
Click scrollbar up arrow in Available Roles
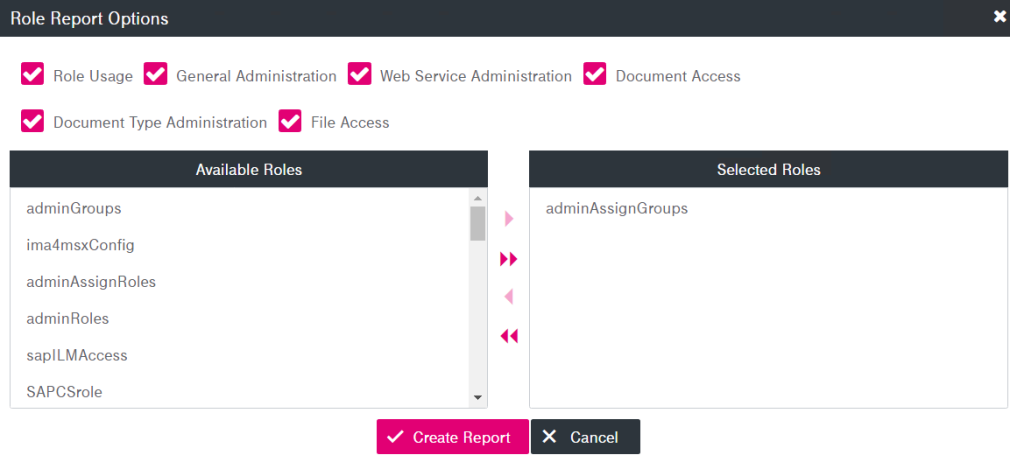[478, 198]
